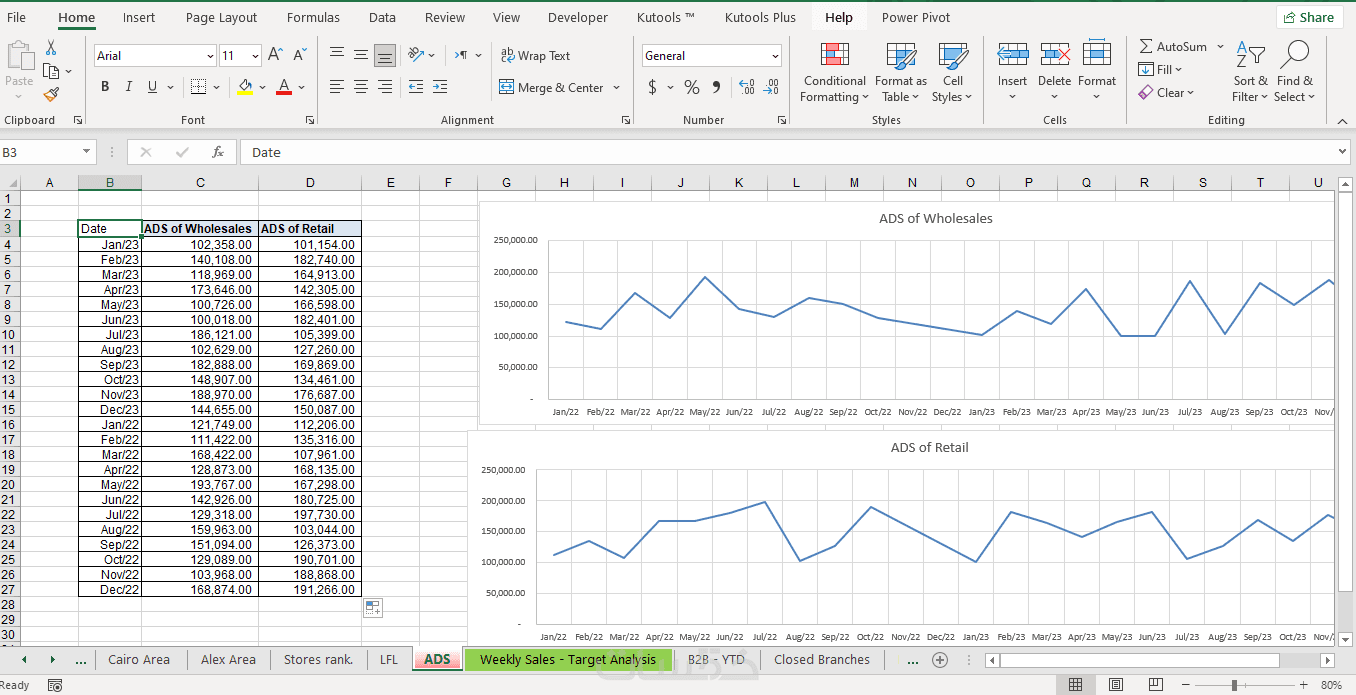Apply the red Font Color swatch
The image size is (1356, 695).
tap(284, 87)
